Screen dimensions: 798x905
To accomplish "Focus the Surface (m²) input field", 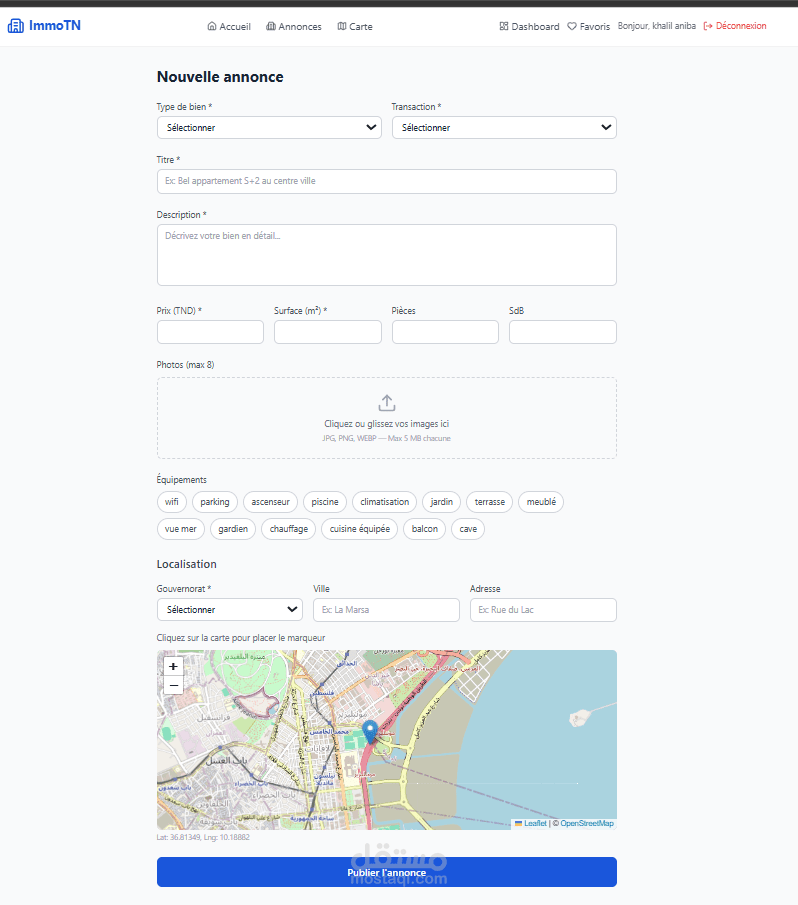I will pyautogui.click(x=328, y=332).
